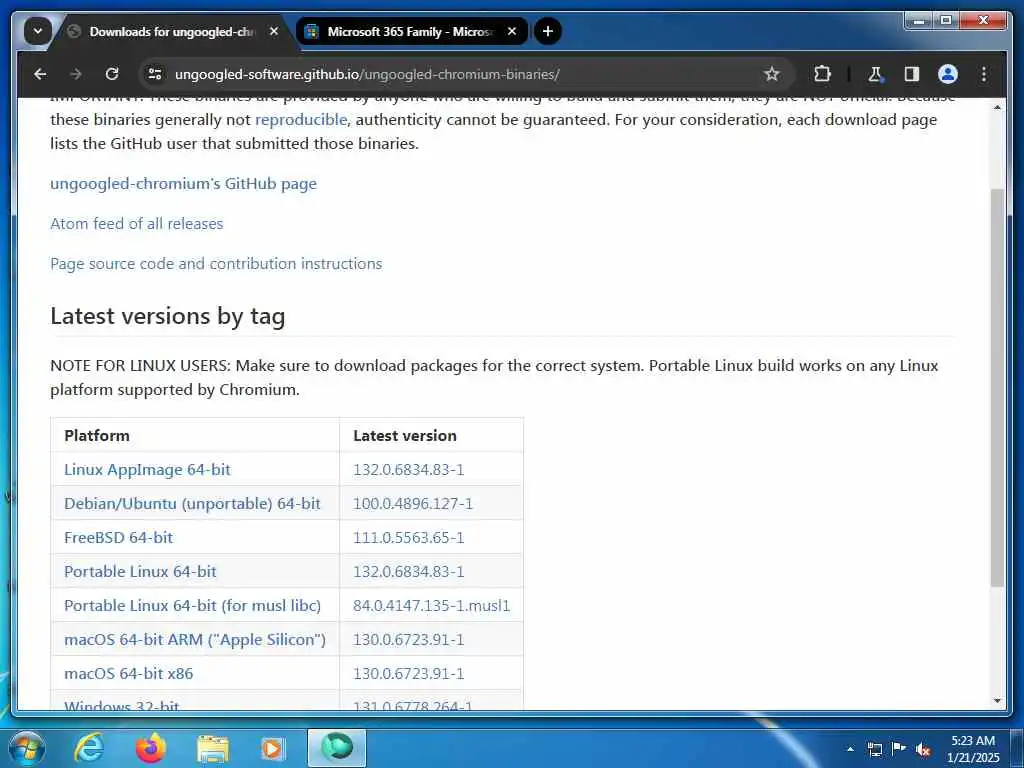The width and height of the screenshot is (1024, 768).
Task: Open Portable Linux 64-bit link
Action: click(140, 571)
